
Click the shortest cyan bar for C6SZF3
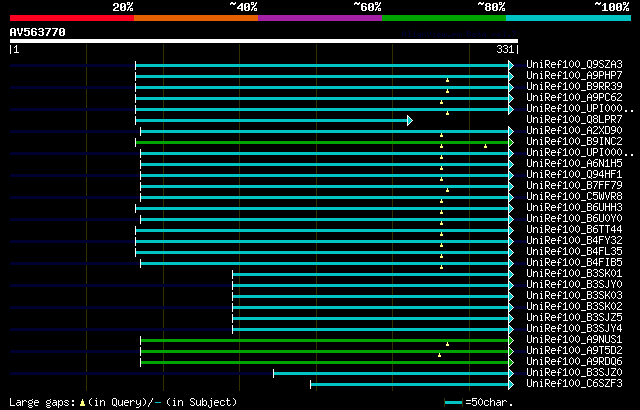click(409, 385)
